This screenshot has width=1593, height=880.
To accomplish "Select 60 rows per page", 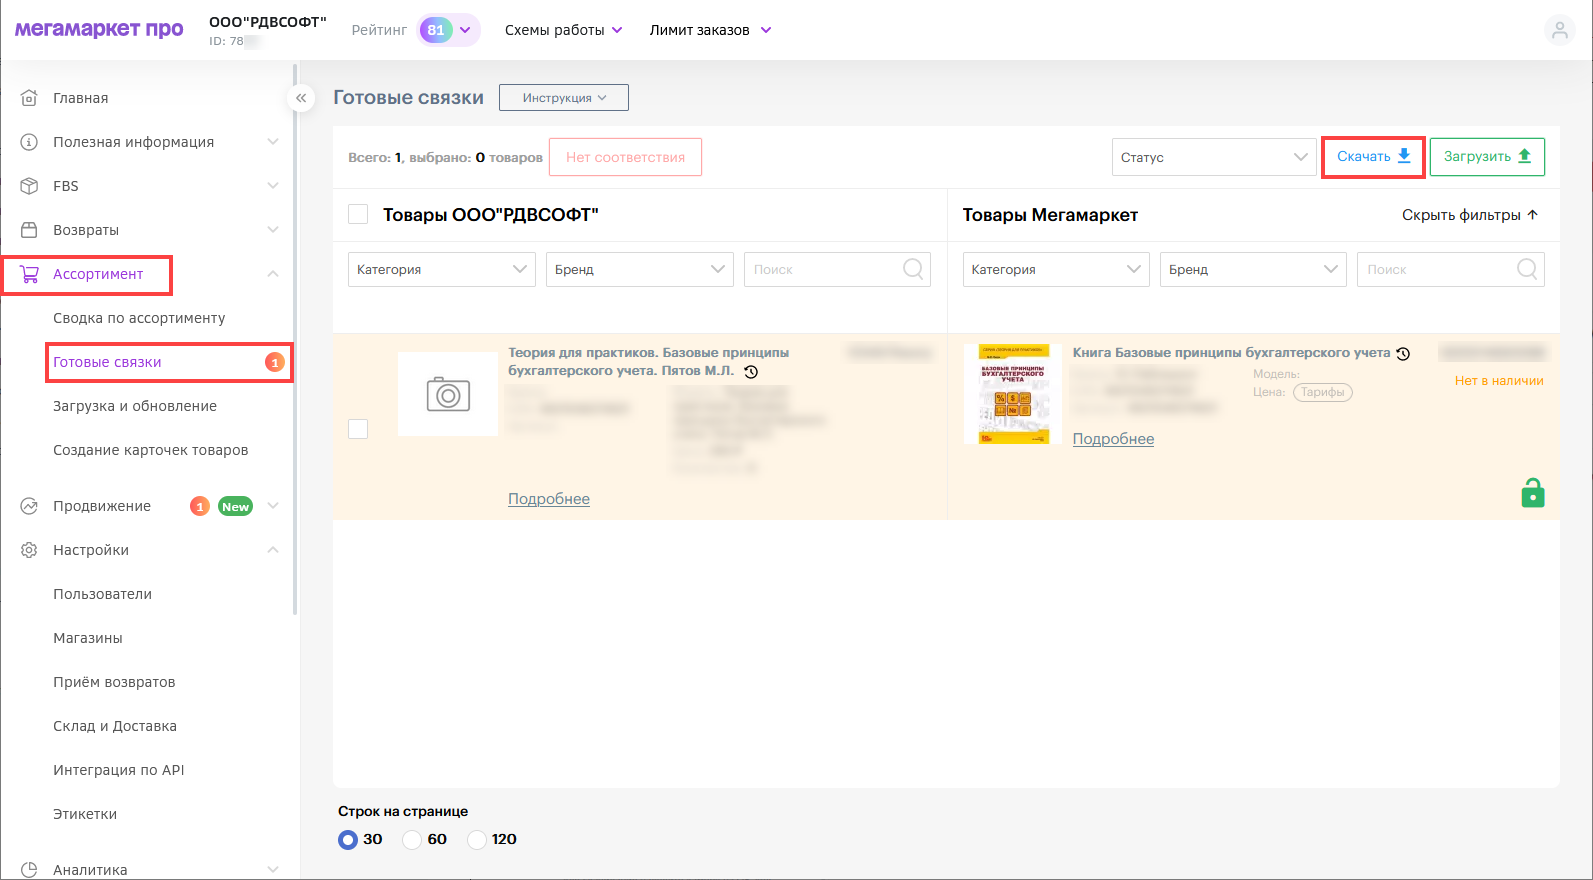I will pyautogui.click(x=412, y=840).
